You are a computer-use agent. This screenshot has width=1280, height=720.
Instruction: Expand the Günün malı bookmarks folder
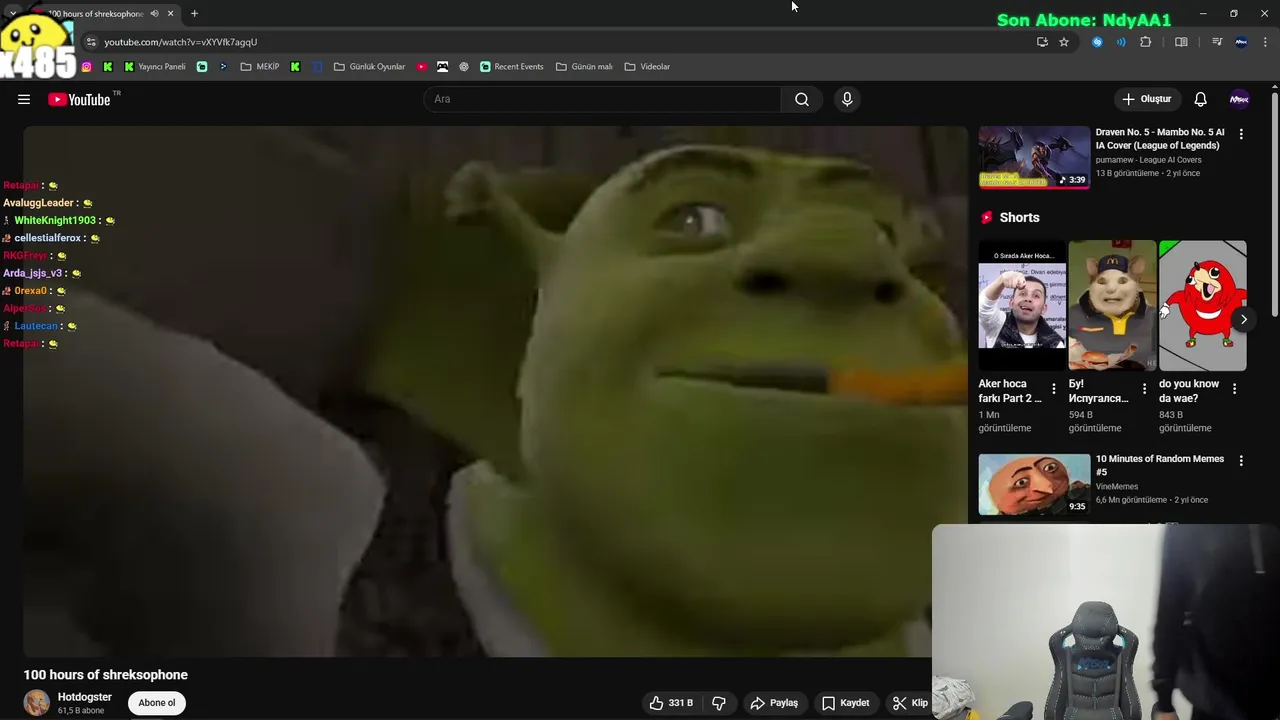584,67
